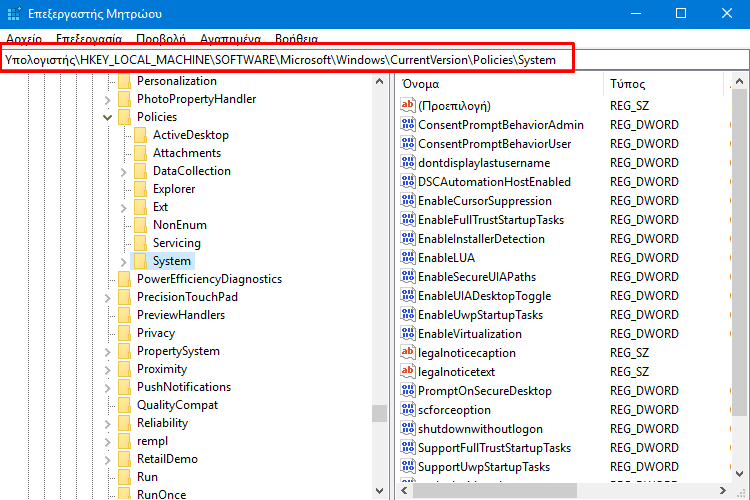Click the folder icon of the System key
The width and height of the screenshot is (750, 500).
pyautogui.click(x=140, y=261)
